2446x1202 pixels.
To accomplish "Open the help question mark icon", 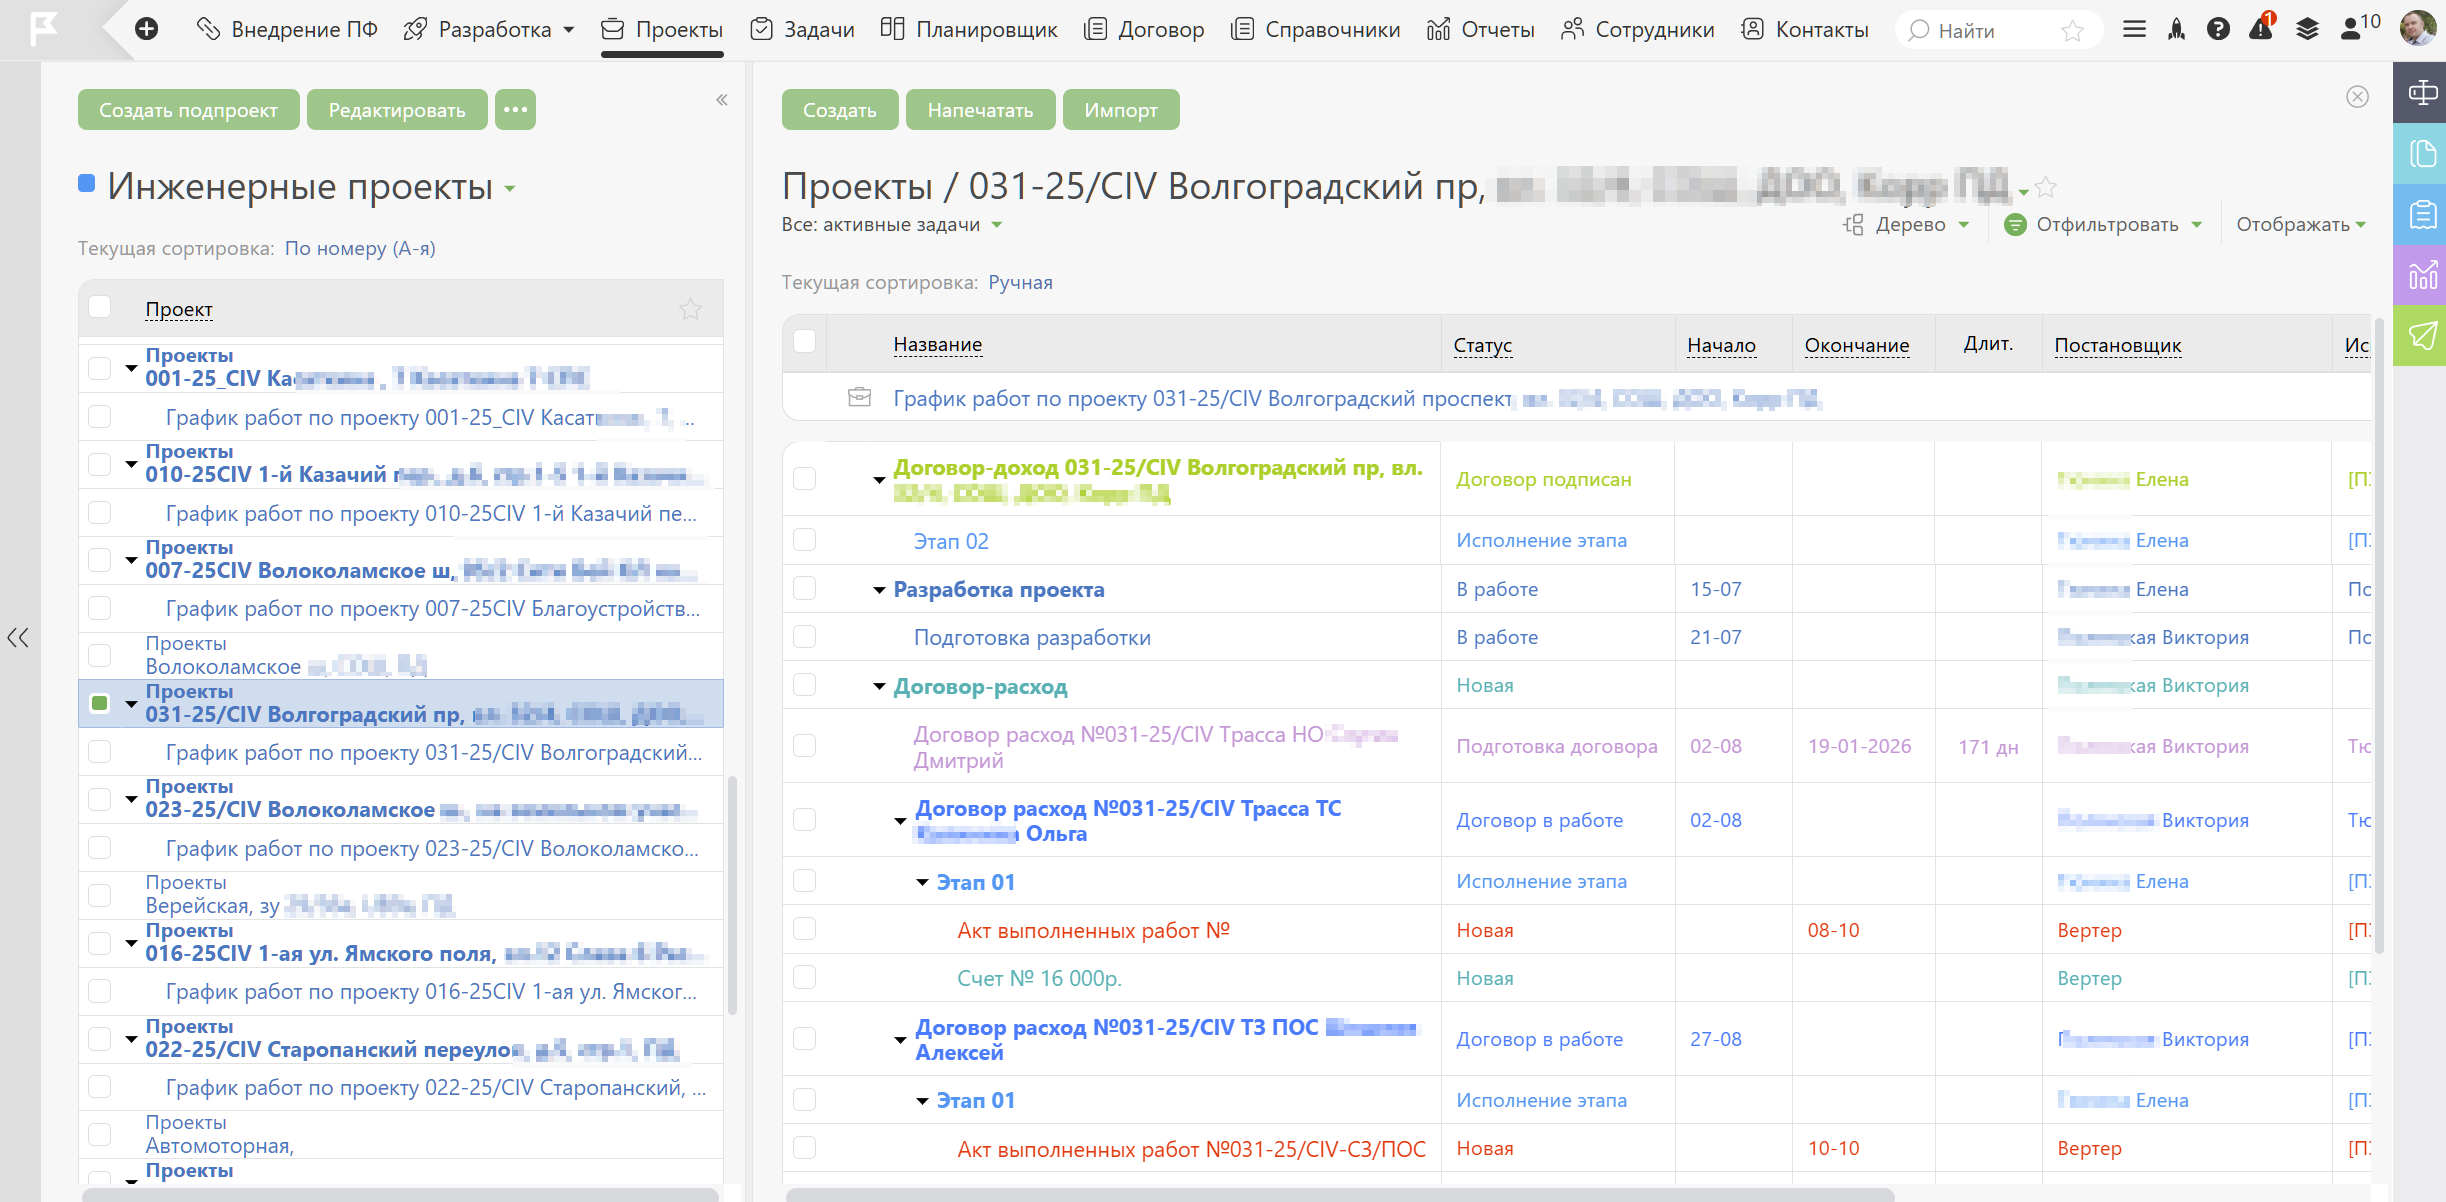I will click(2218, 29).
